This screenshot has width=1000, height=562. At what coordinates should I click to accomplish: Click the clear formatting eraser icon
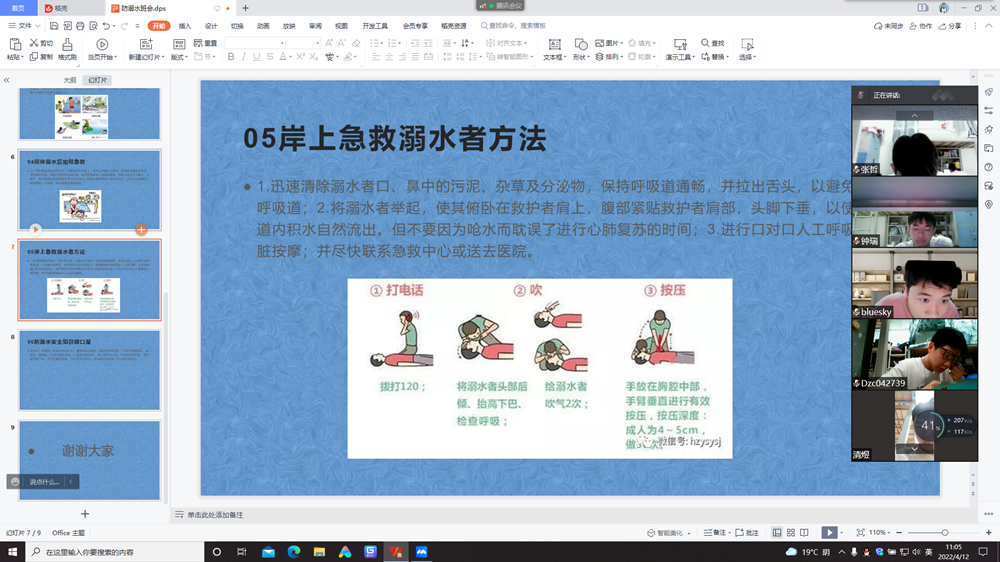[x=356, y=43]
